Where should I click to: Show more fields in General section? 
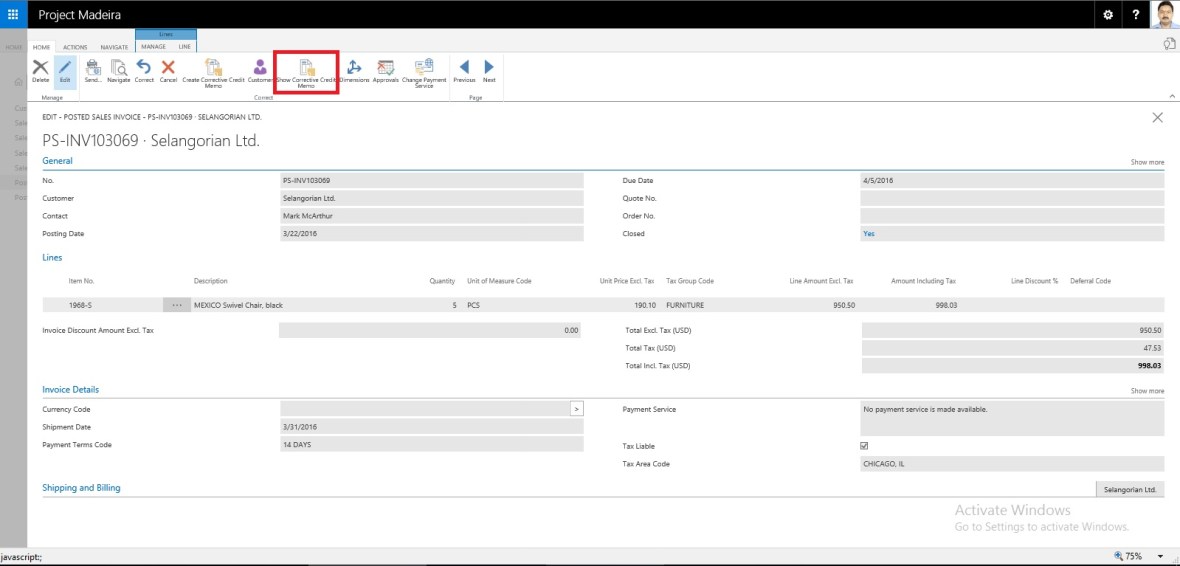(1147, 162)
